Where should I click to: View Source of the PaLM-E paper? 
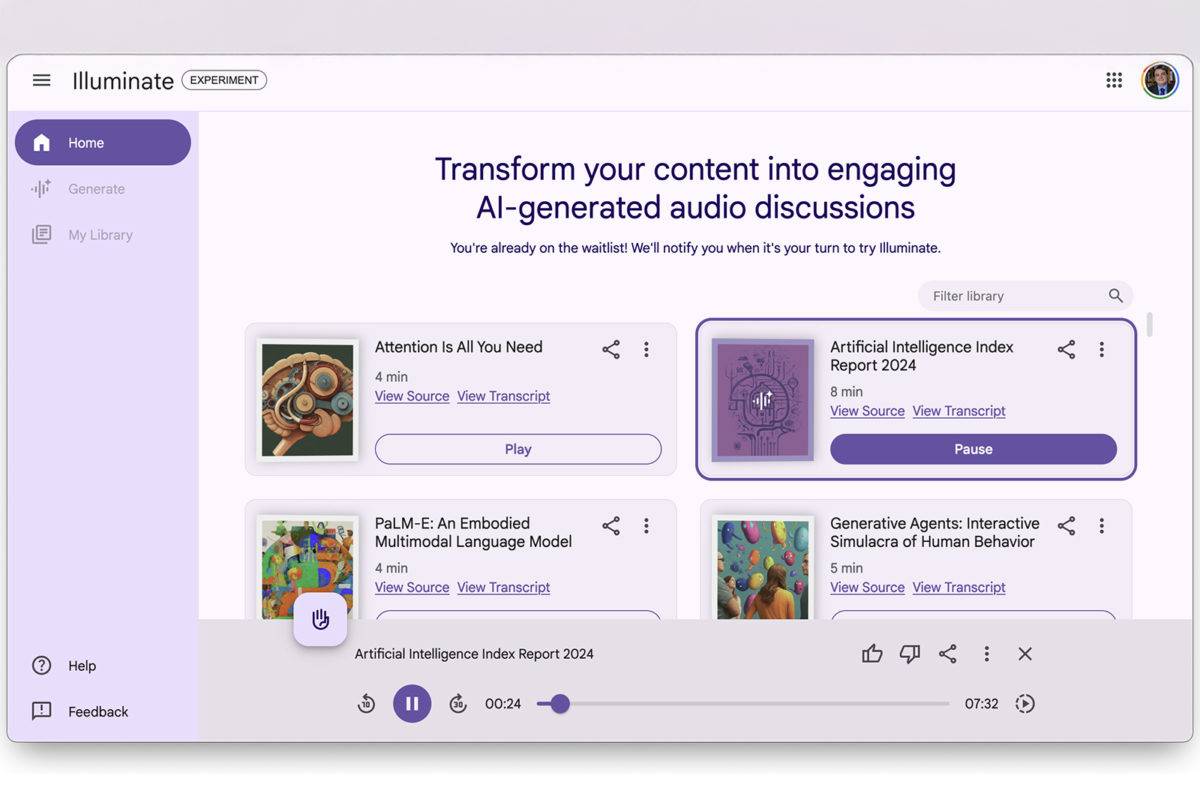tap(412, 587)
